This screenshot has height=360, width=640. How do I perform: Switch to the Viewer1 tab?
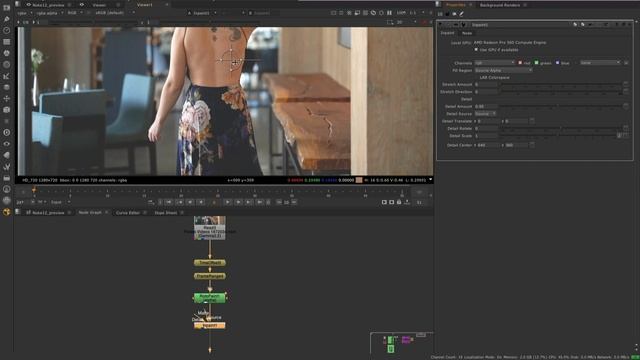coord(144,5)
